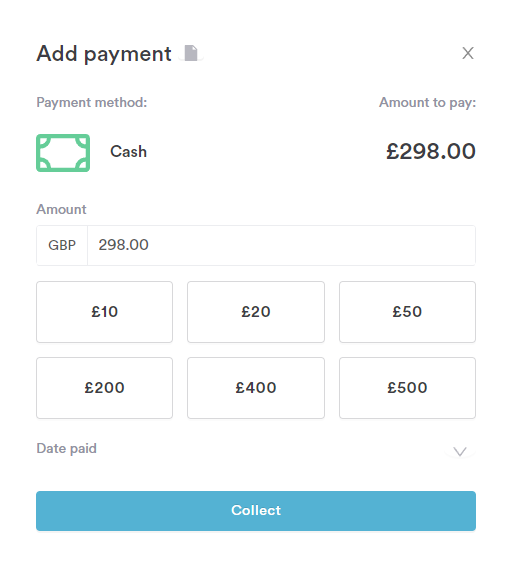This screenshot has height=567, width=512.
Task: Click the Payment method label
Action: [92, 103]
